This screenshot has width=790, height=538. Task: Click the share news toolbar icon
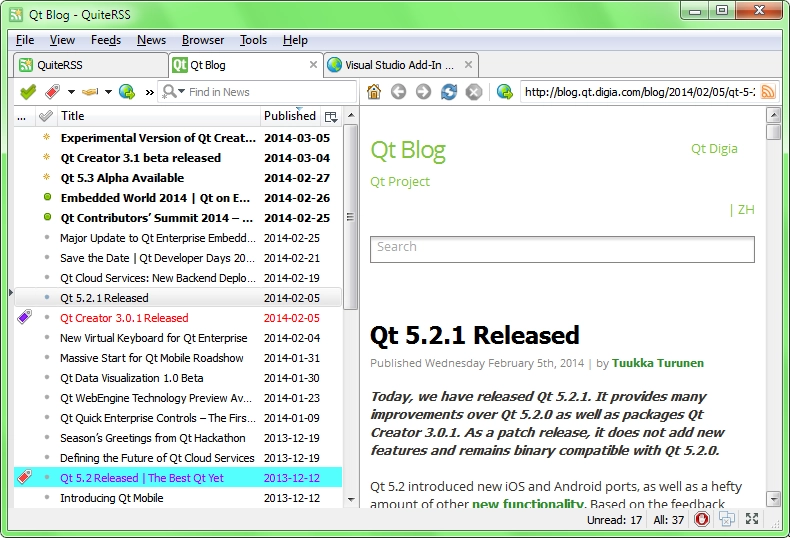90,92
